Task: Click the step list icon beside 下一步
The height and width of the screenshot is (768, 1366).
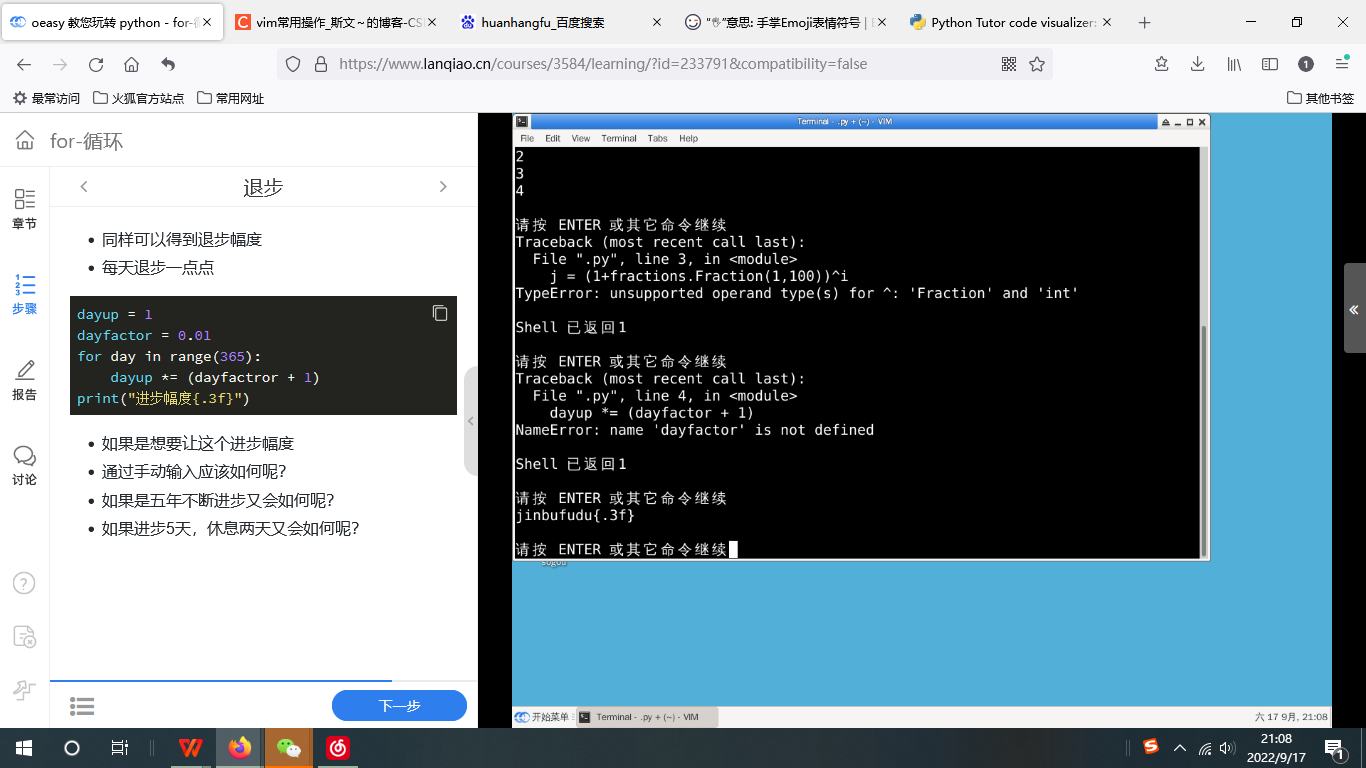Action: point(82,706)
